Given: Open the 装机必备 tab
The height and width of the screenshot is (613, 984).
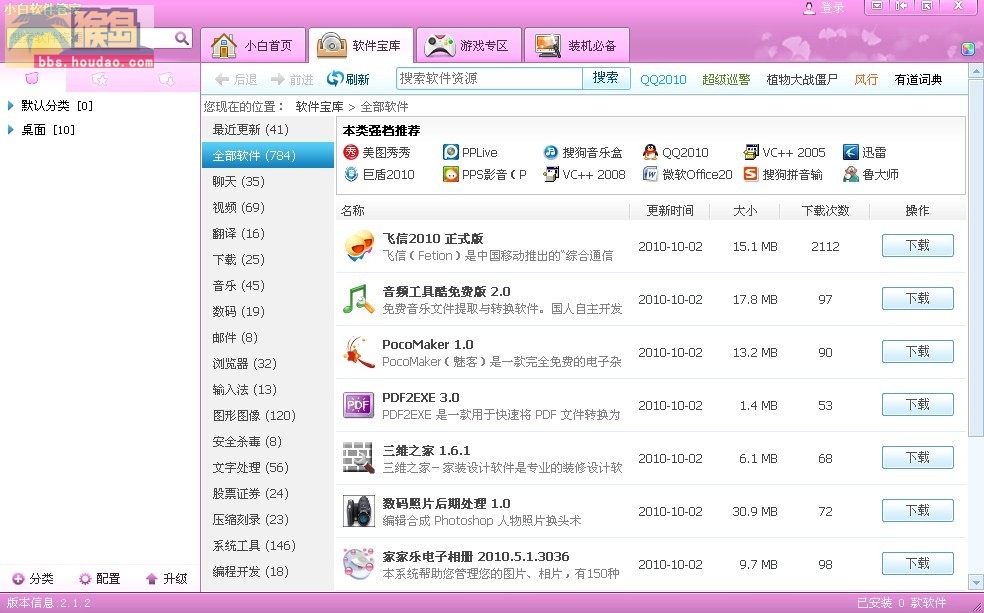Looking at the screenshot, I should point(576,46).
